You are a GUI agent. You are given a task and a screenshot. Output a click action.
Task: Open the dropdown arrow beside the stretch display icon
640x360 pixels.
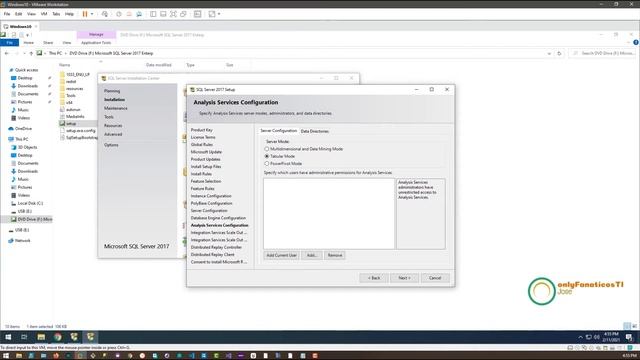pos(219,14)
